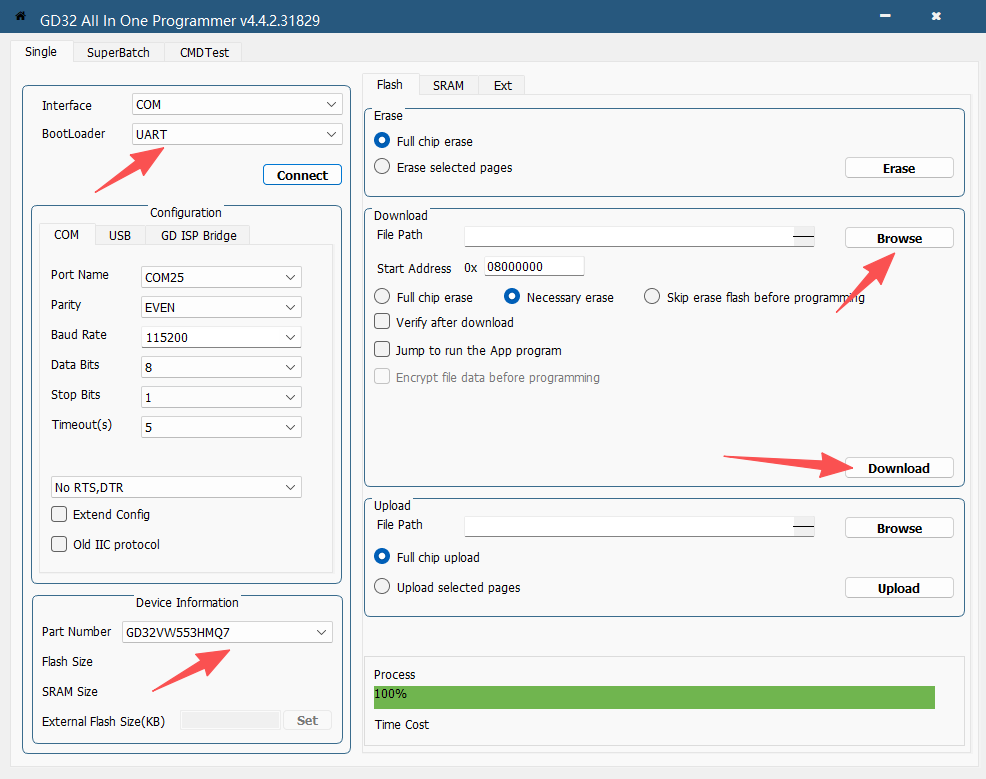Open the Port Name COM25 dropdown
Screen dimensions: 986x779
(x=221, y=277)
